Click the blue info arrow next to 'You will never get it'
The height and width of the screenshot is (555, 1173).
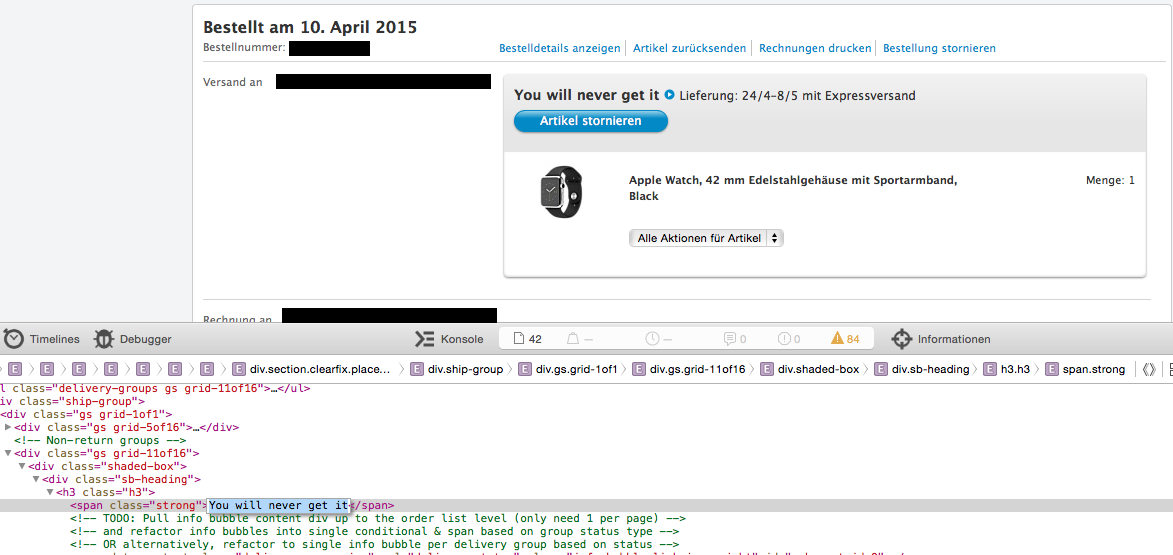coord(670,95)
